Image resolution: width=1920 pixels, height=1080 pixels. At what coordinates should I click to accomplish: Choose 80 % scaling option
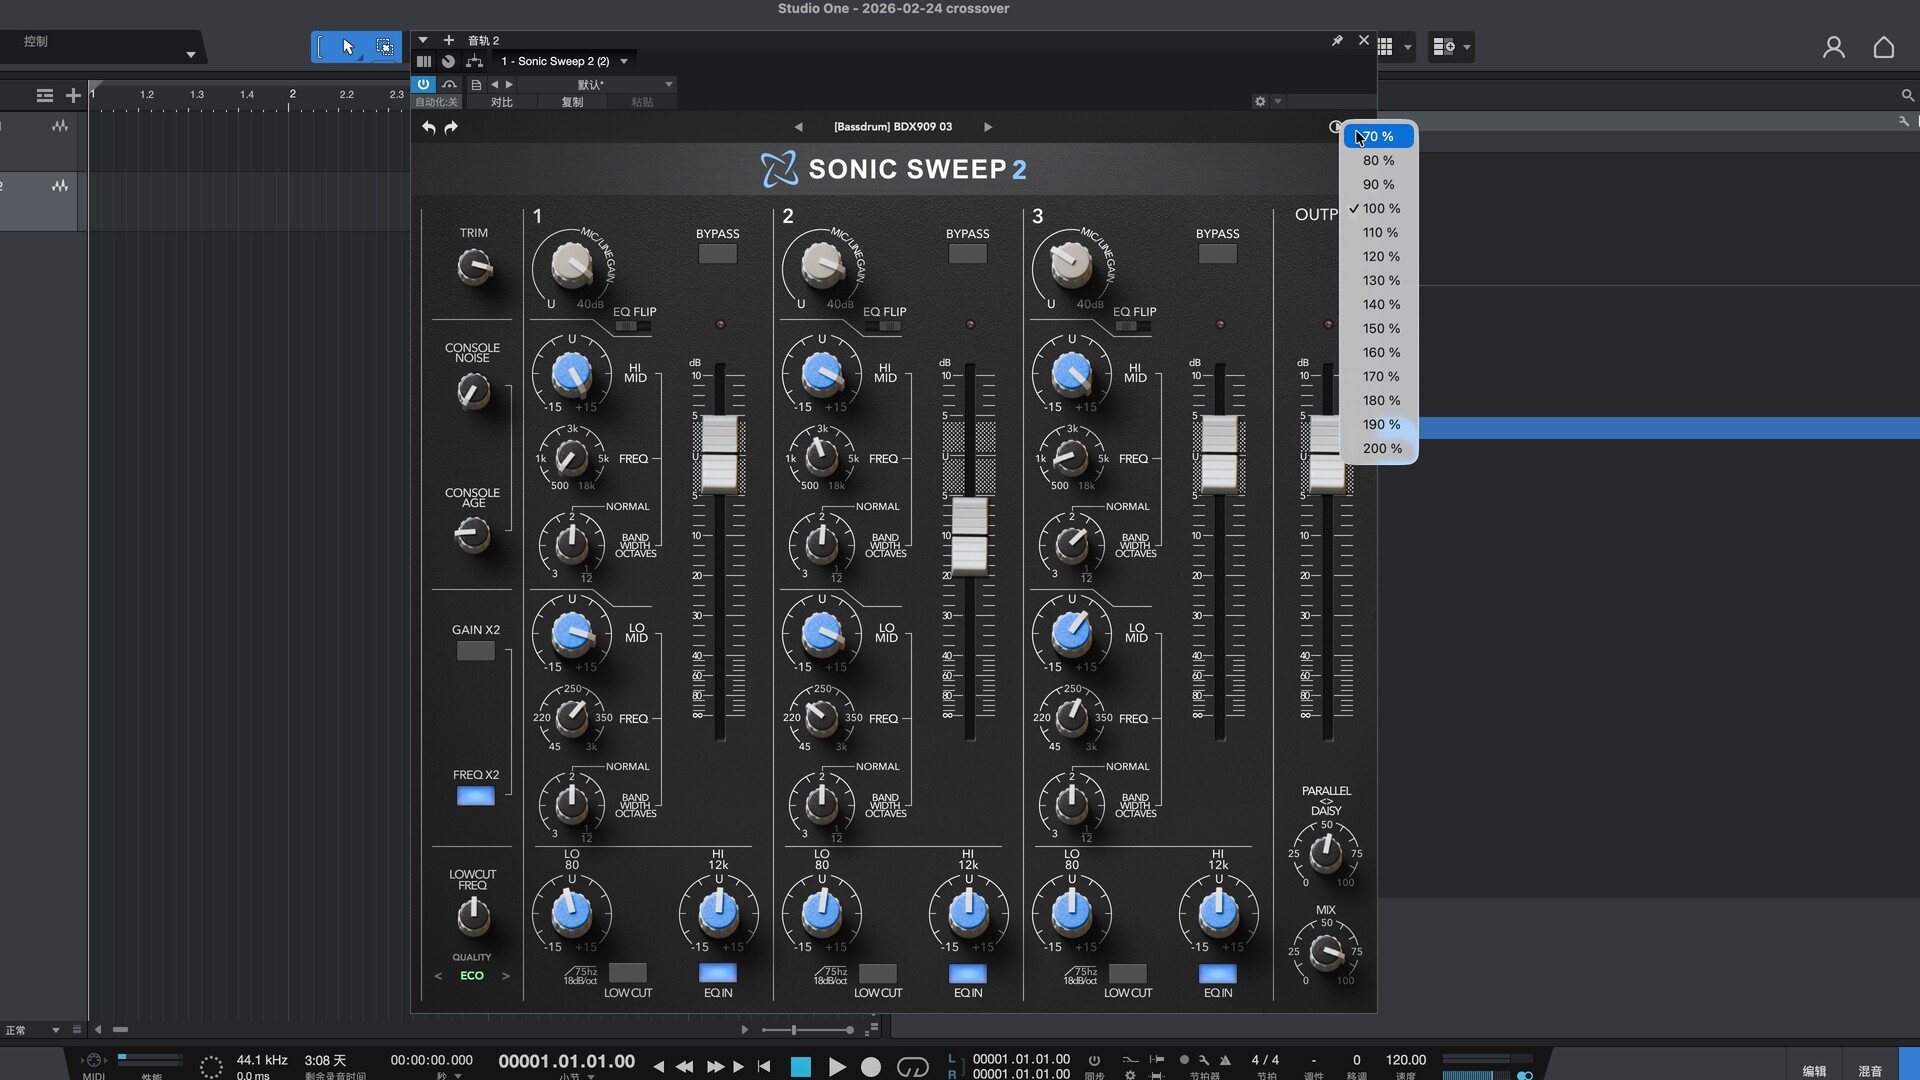tap(1378, 160)
